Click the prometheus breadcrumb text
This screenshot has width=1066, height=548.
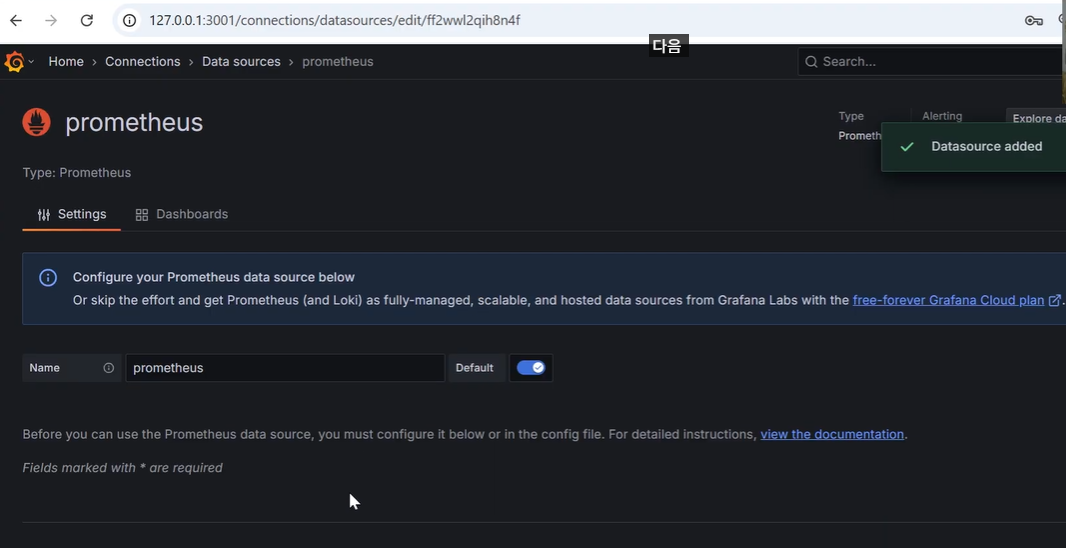pos(338,62)
